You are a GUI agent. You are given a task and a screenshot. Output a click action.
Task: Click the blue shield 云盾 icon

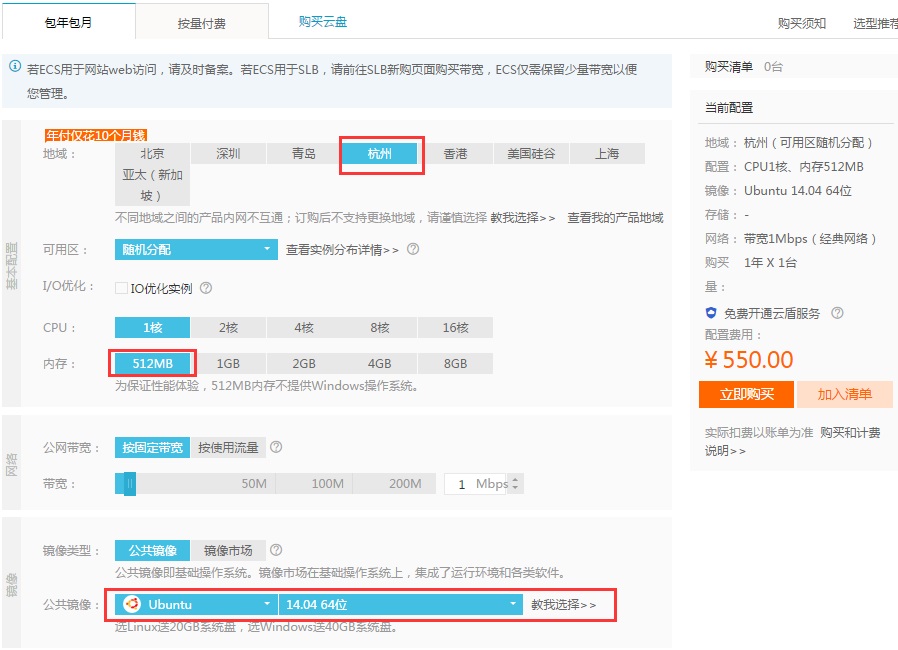coord(711,313)
